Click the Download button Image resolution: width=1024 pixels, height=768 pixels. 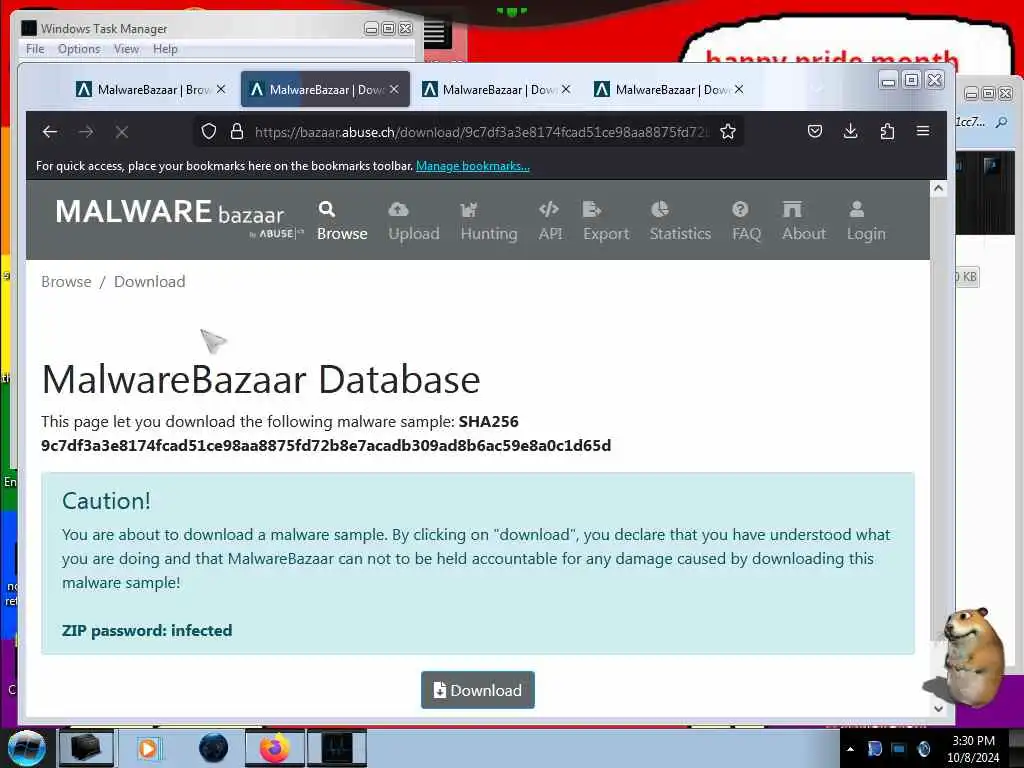point(477,690)
